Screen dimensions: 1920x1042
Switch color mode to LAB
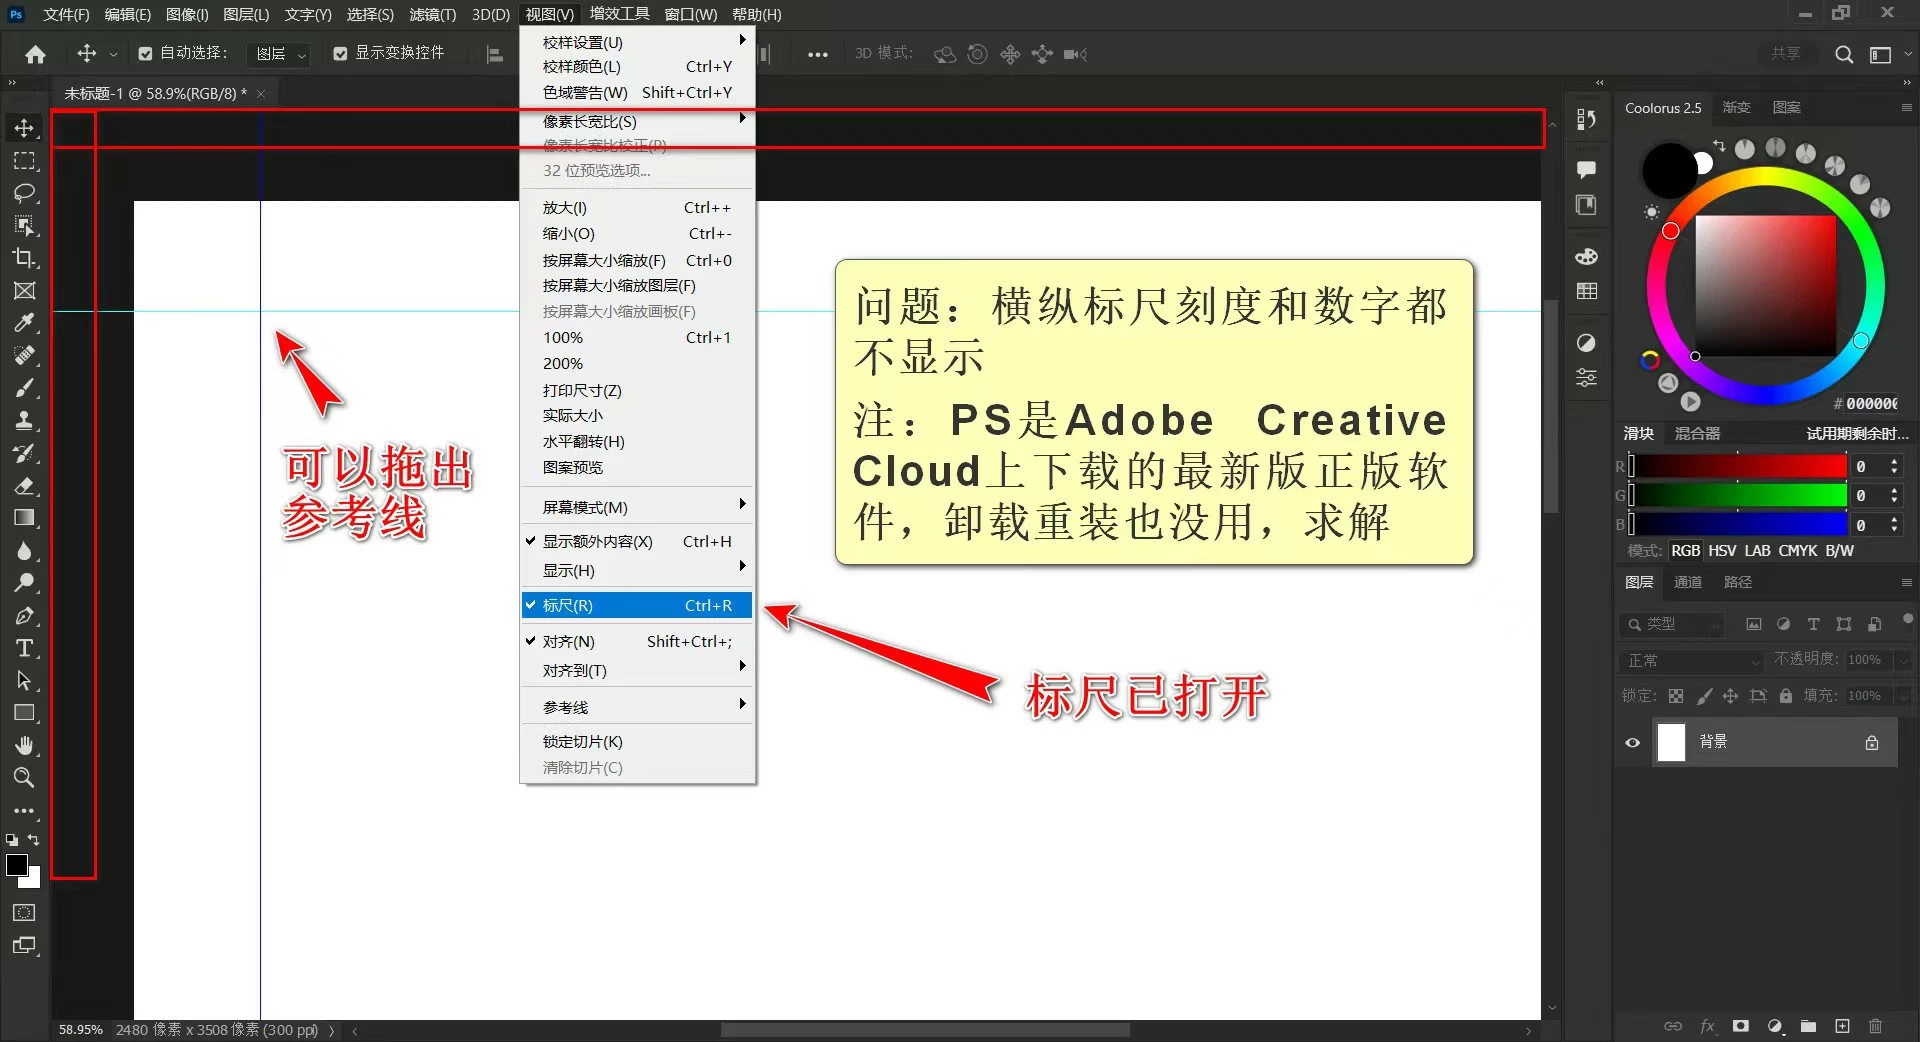pyautogui.click(x=1757, y=551)
